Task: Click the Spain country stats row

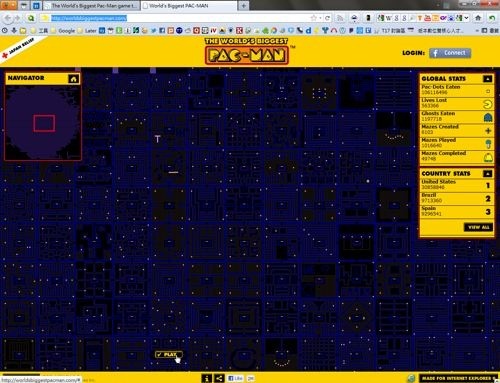Action: pyautogui.click(x=456, y=211)
